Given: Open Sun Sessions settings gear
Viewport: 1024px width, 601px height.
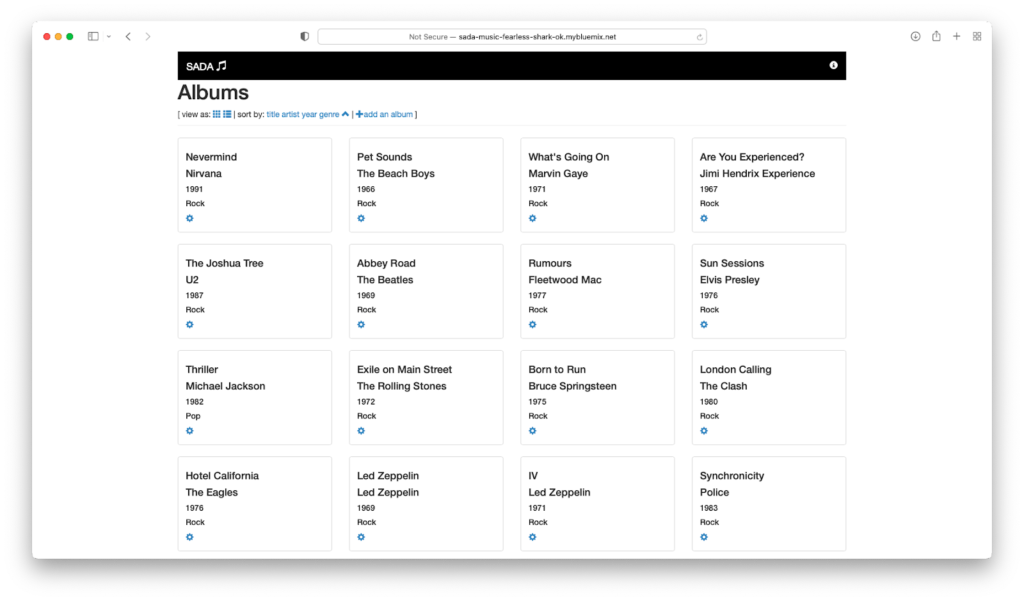Looking at the screenshot, I should (704, 325).
